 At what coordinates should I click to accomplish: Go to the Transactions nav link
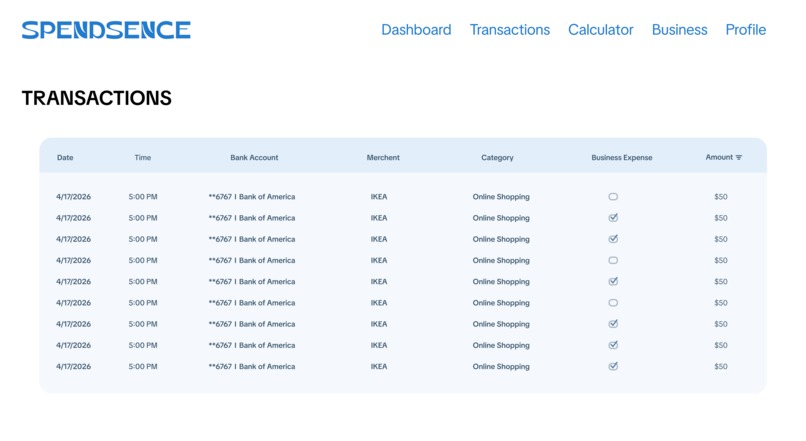510,30
